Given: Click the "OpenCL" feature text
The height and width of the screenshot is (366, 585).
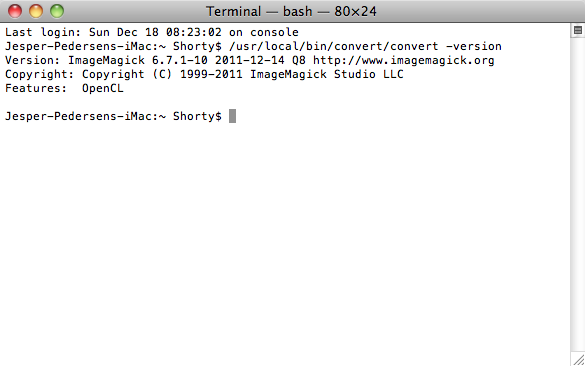Looking at the screenshot, I should coord(103,88).
